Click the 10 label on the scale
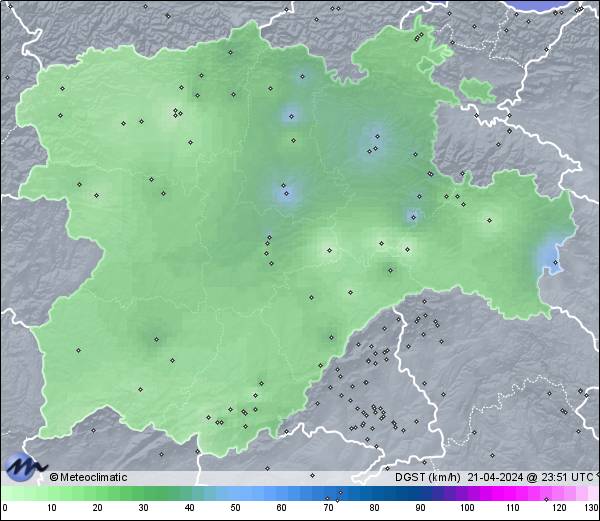 coord(52,508)
